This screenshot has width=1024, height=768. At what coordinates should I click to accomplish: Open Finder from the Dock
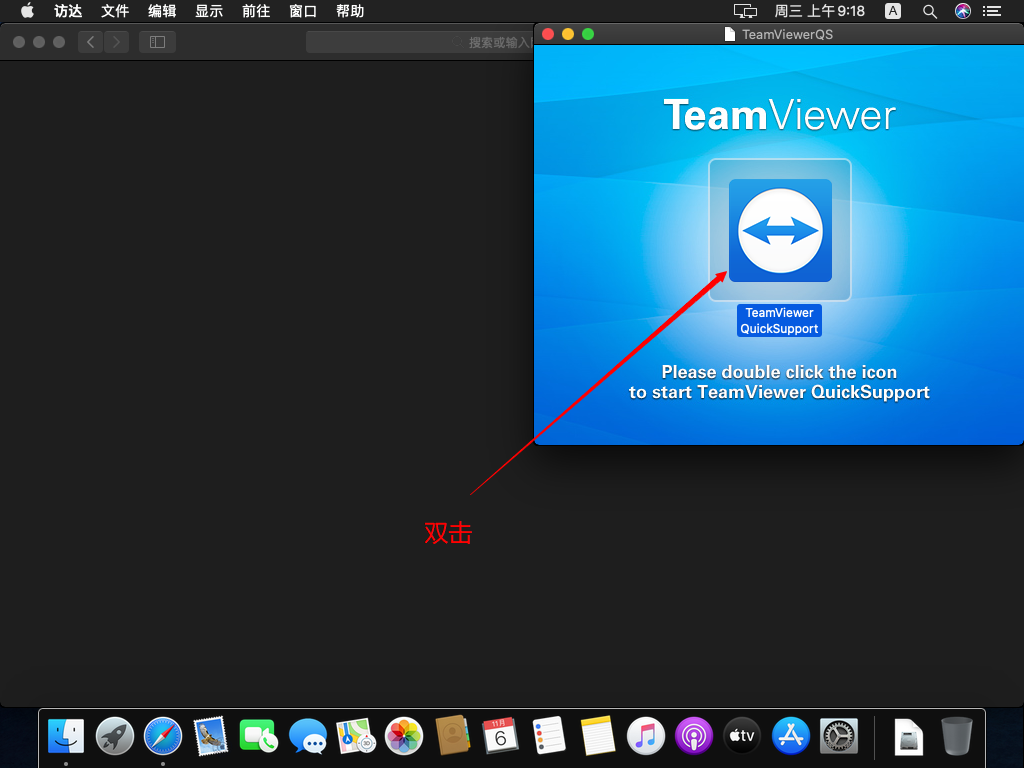[x=66, y=737]
